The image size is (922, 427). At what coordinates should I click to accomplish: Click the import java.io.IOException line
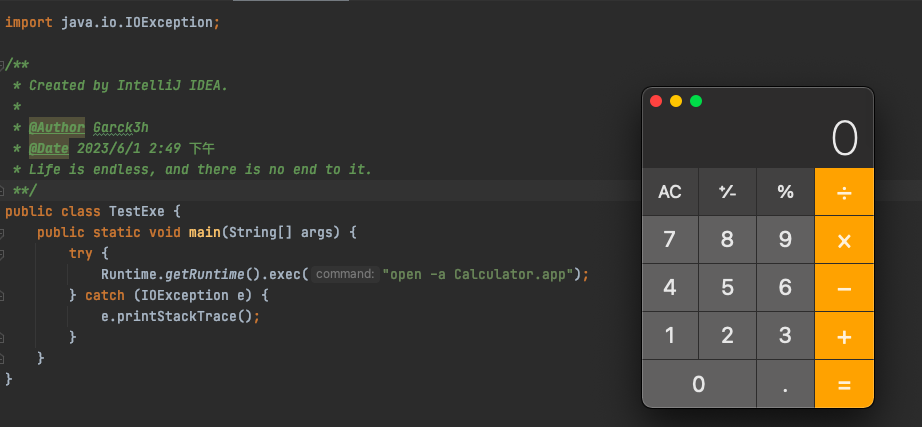point(112,22)
